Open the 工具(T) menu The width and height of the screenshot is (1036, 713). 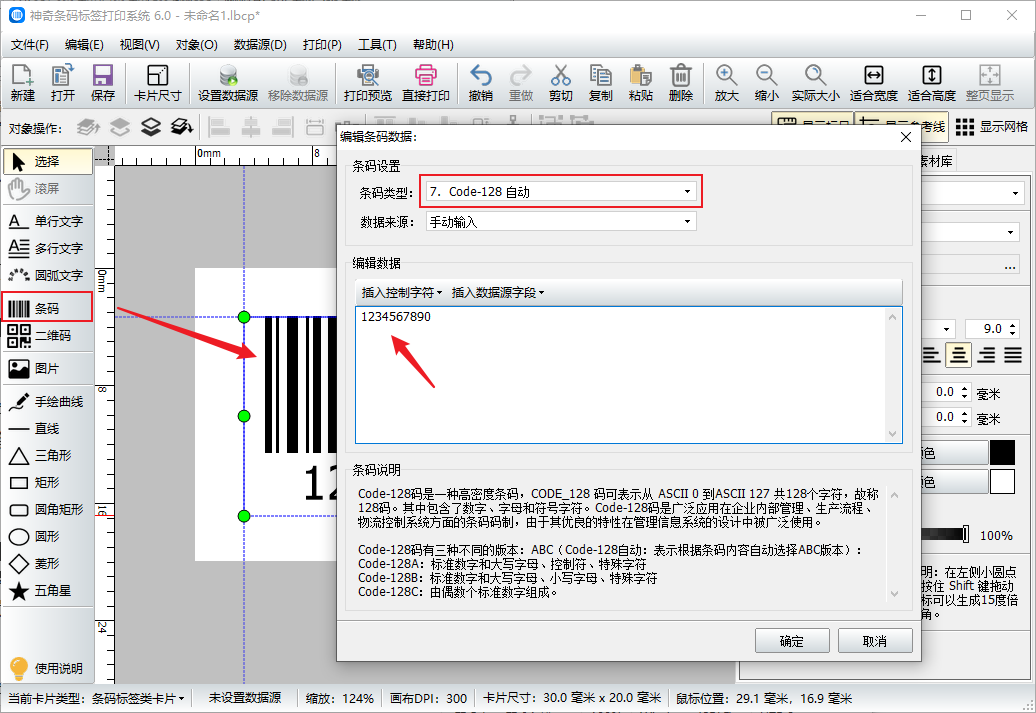377,45
